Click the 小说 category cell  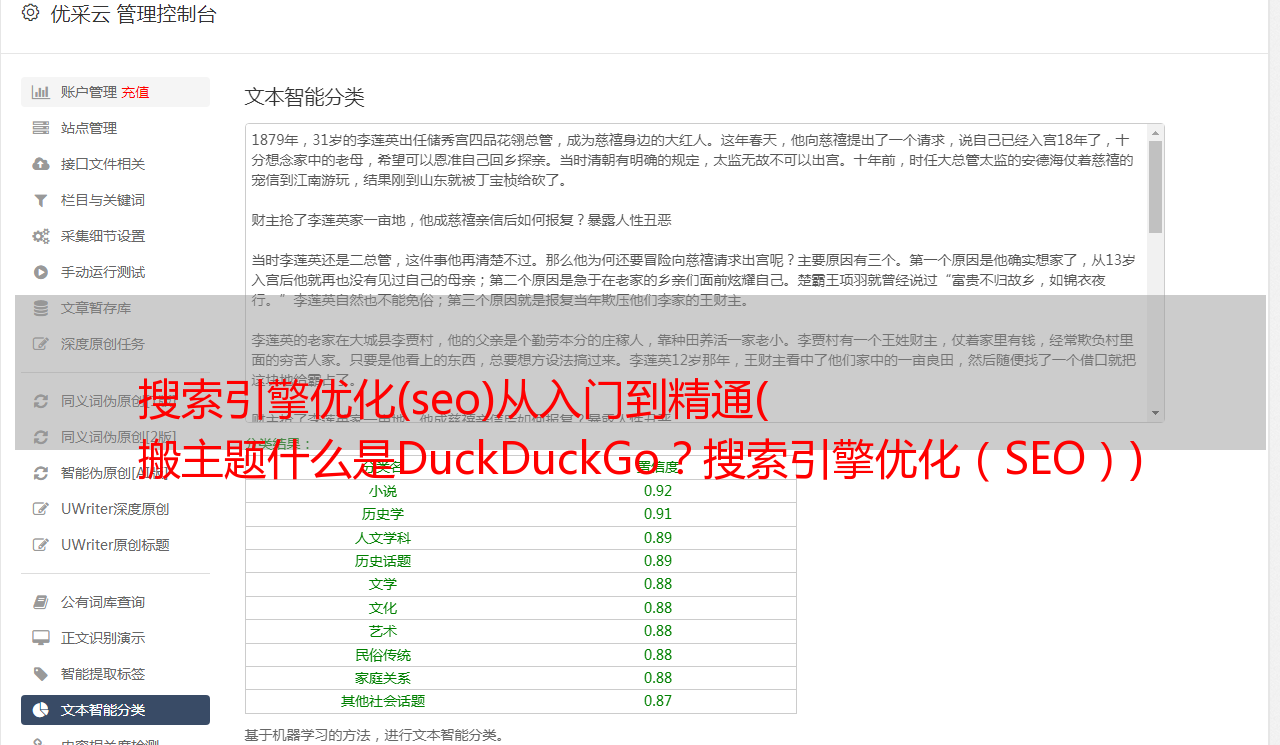pos(383,491)
